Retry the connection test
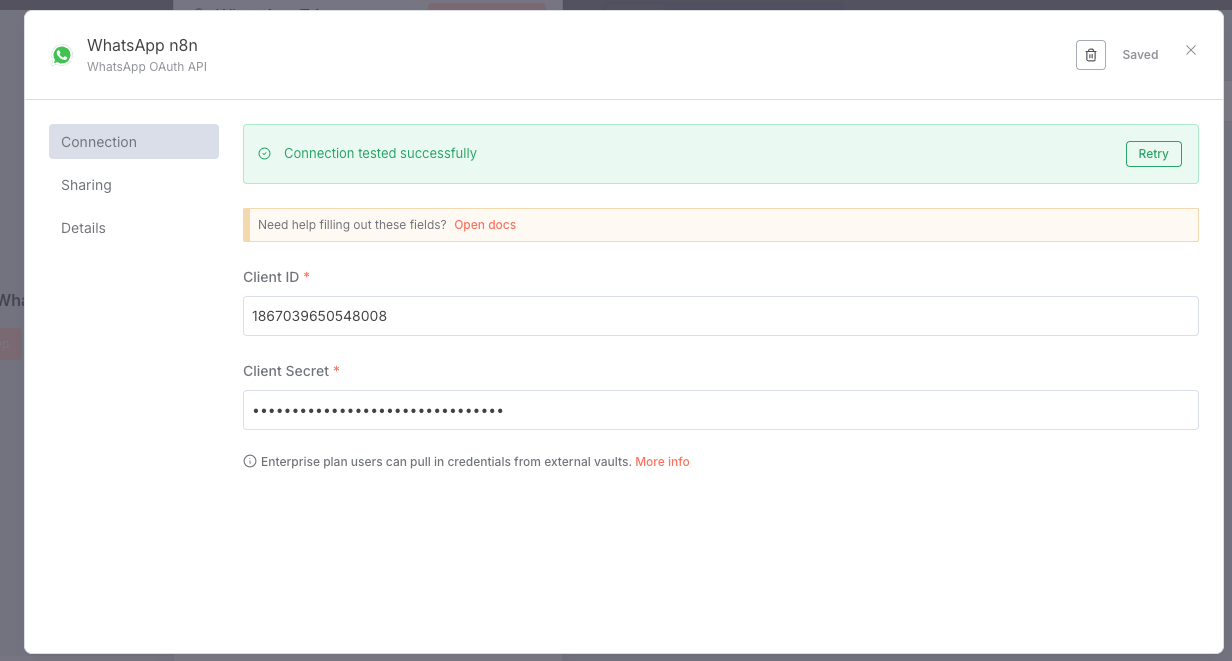Screen dimensions: 1232x661 [1153, 154]
